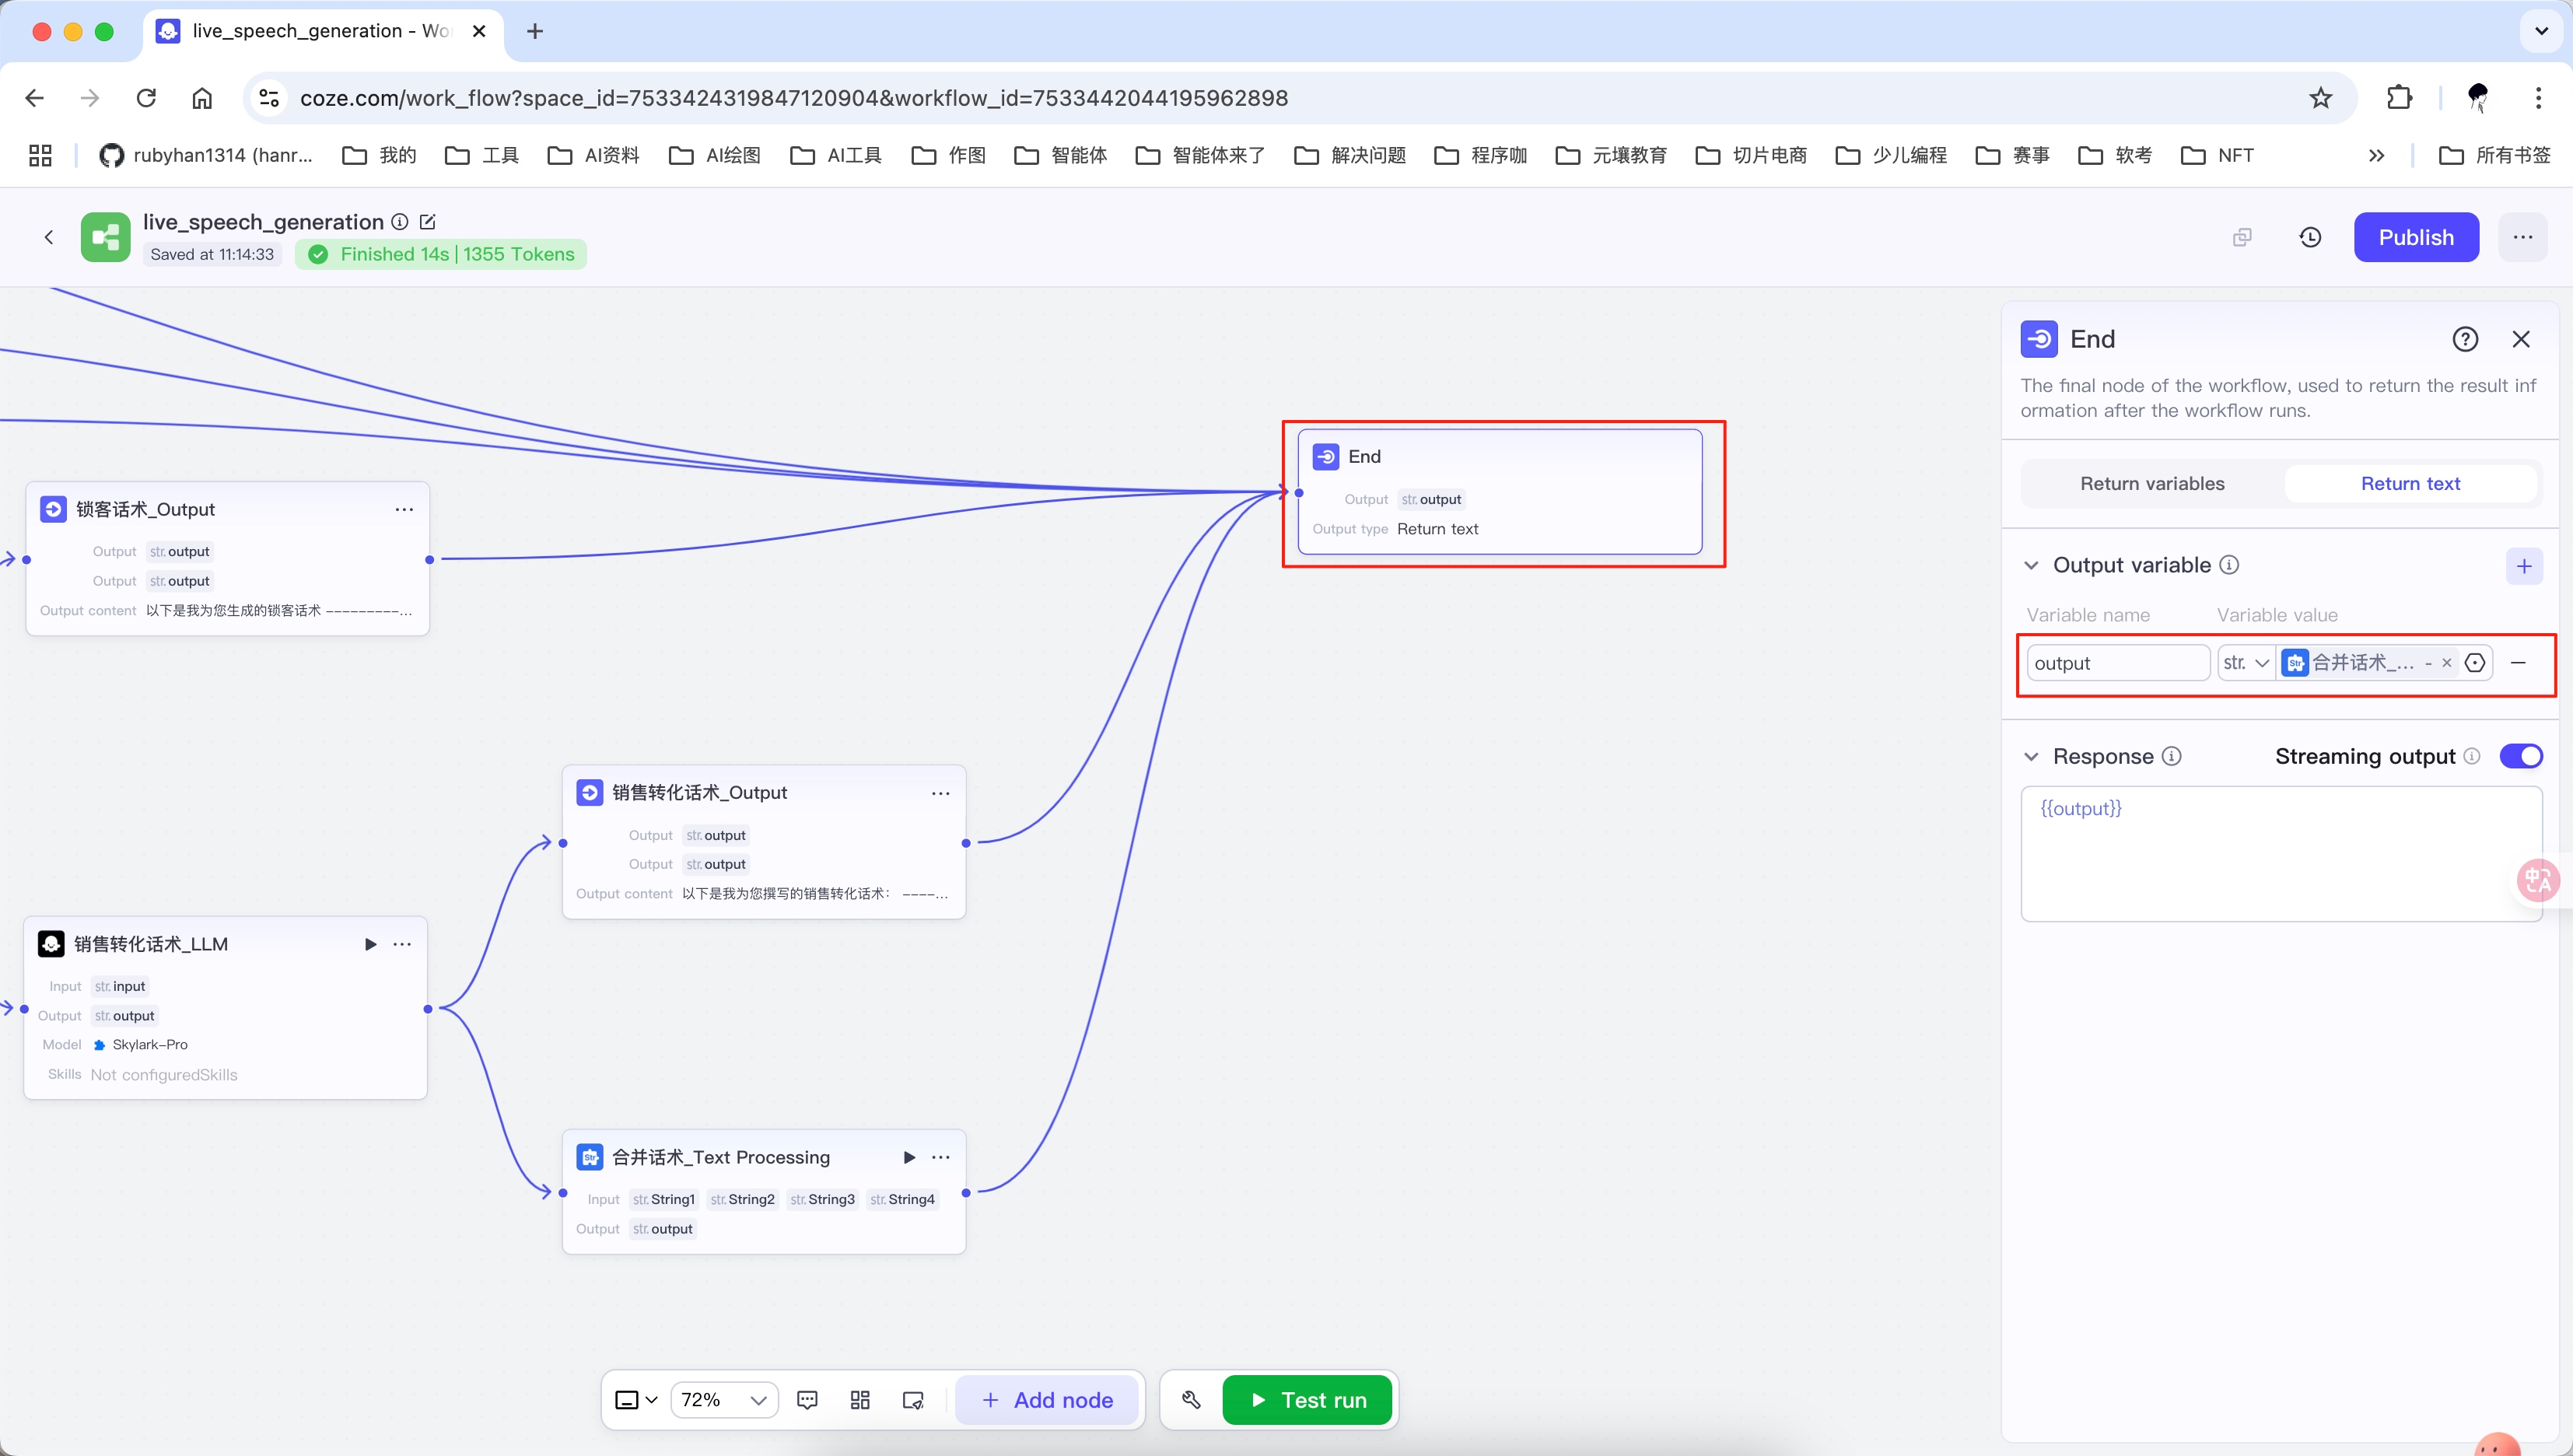Open the 销售转化话术_Output node more options menu
2573x1456 pixels.
pos(940,793)
